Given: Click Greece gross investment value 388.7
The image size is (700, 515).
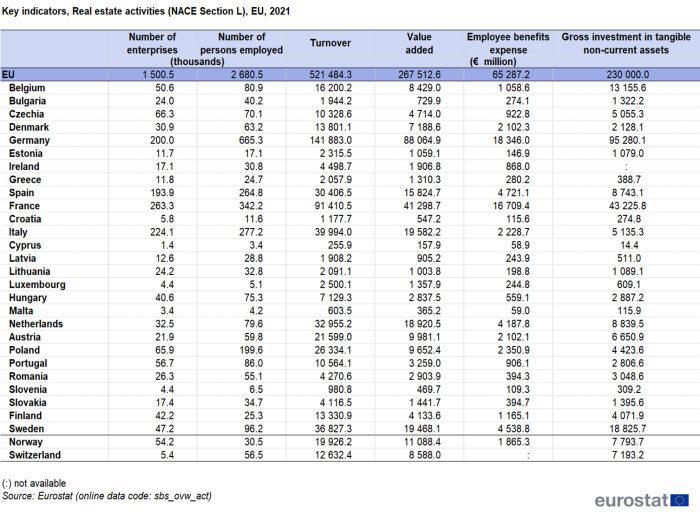Looking at the screenshot, I should tap(629, 179).
